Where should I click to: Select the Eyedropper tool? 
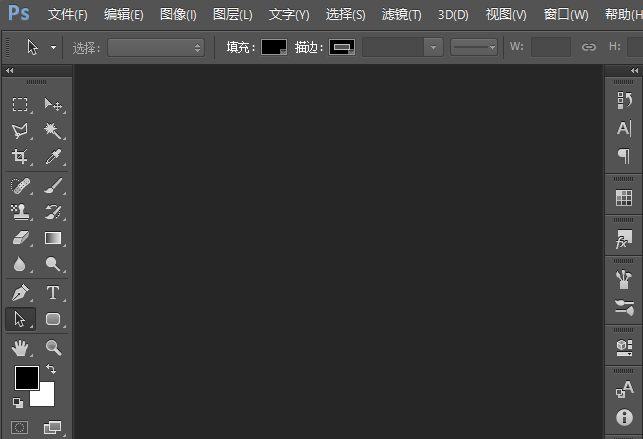point(53,157)
